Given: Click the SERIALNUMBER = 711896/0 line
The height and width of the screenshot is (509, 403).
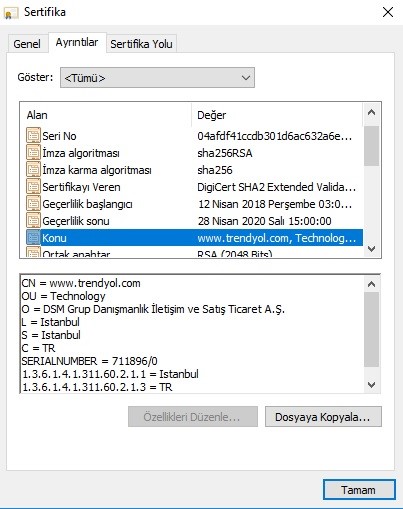Looking at the screenshot, I should (x=89, y=361).
